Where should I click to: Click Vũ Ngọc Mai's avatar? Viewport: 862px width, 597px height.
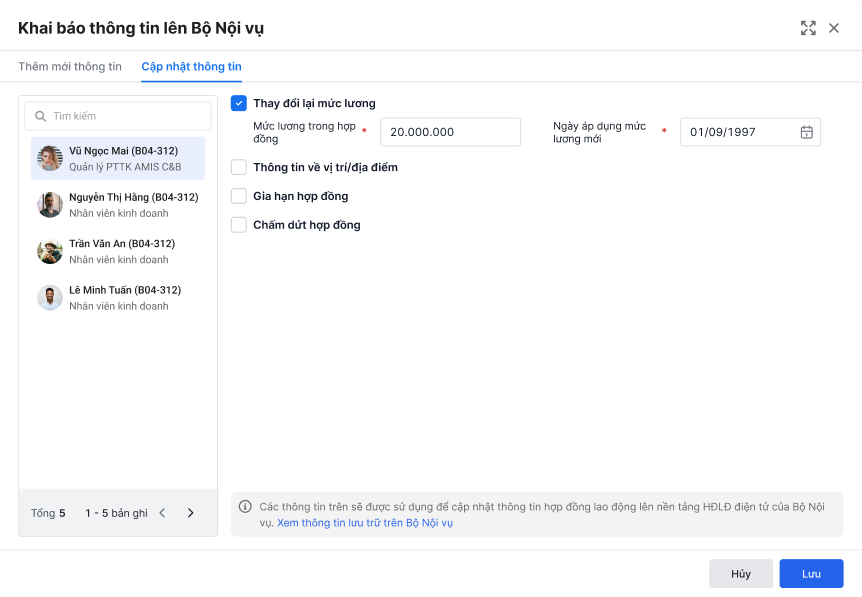pos(50,158)
